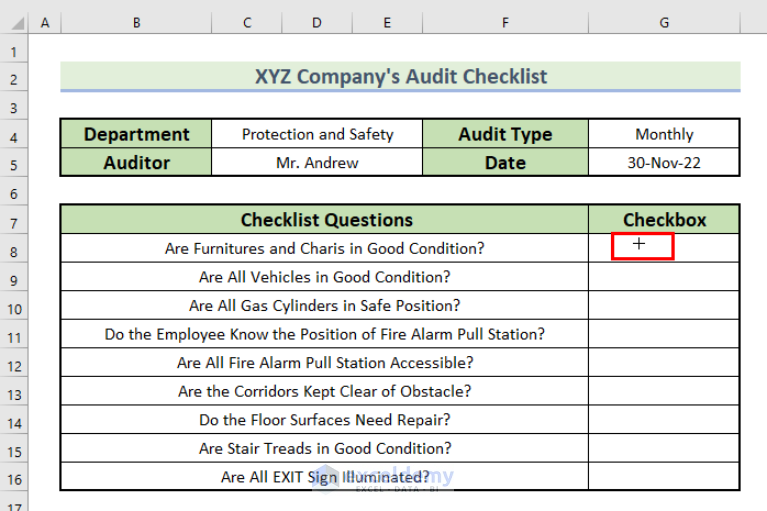Select column C header
The height and width of the screenshot is (511, 767).
pos(247,22)
